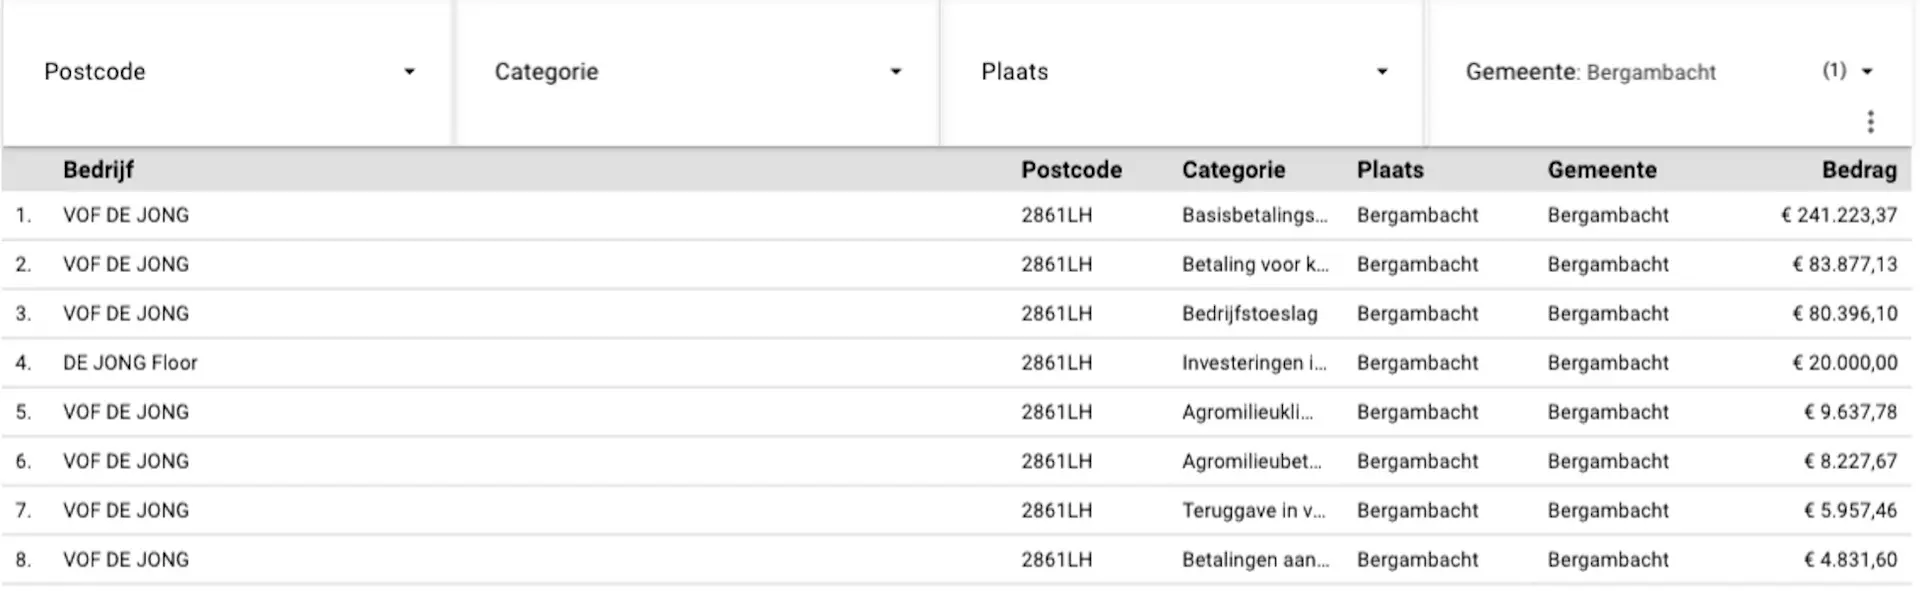Click the Postcode column header

pos(1071,170)
